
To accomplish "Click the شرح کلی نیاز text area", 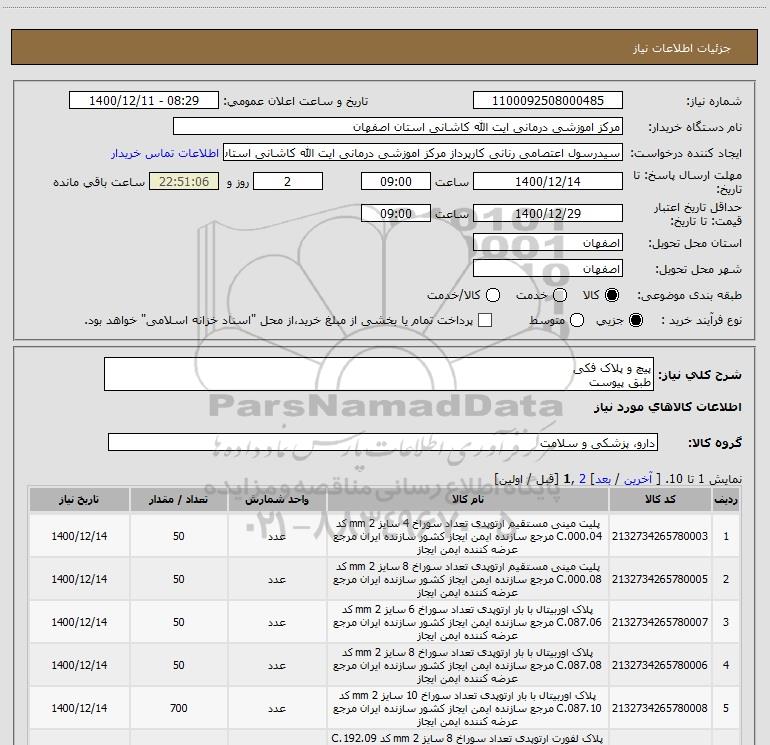I will pyautogui.click(x=379, y=374).
